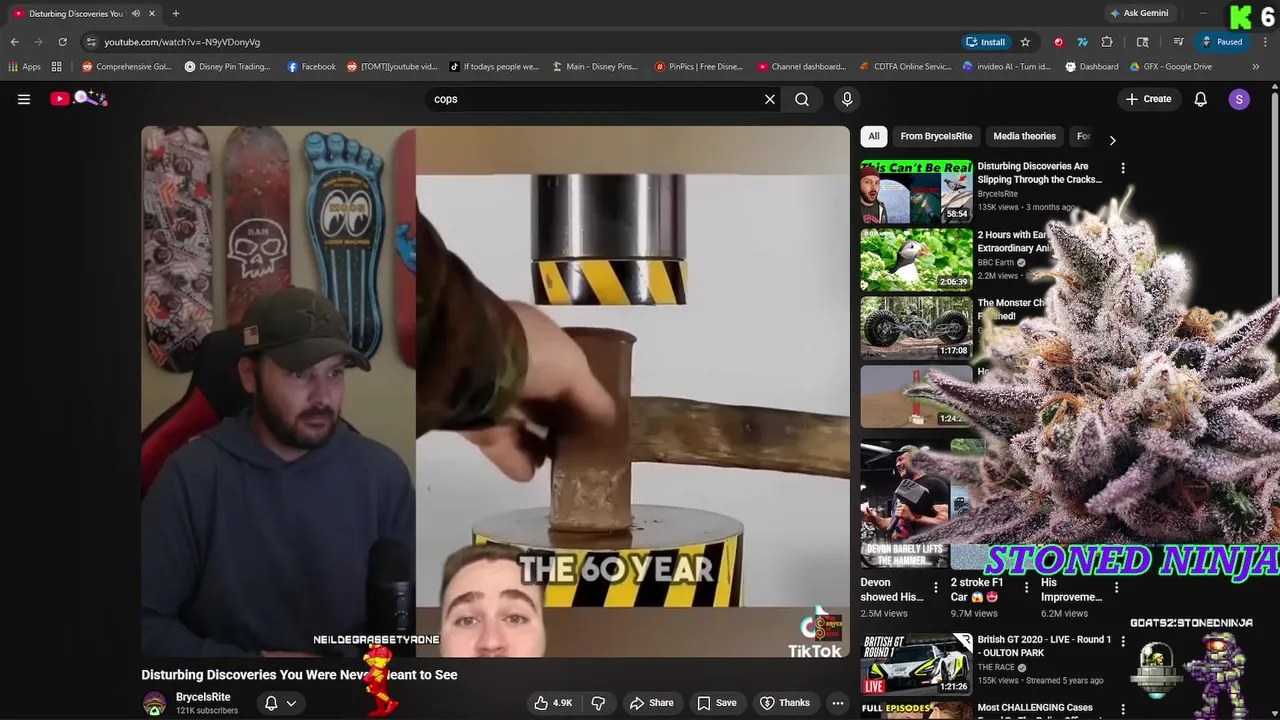
Task: Submit search with magnifier button
Action: coord(802,99)
